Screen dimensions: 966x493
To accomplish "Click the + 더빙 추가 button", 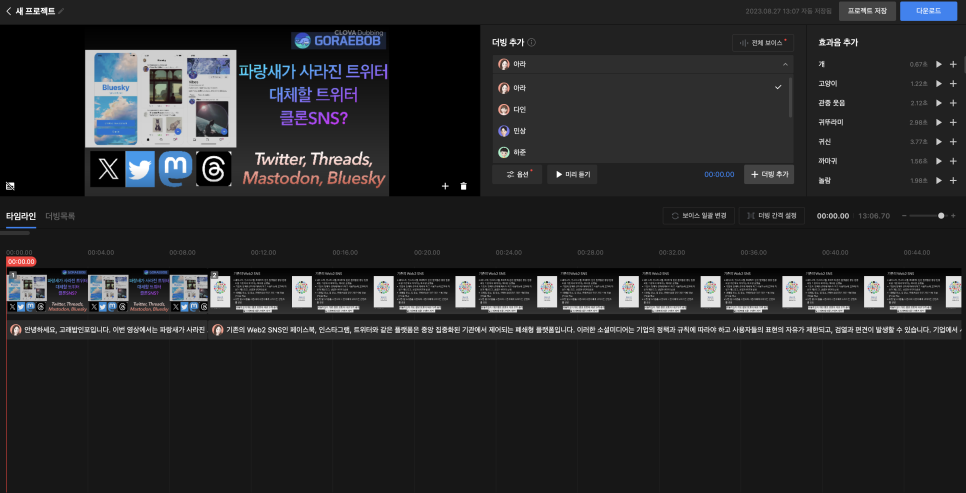I will coord(769,174).
